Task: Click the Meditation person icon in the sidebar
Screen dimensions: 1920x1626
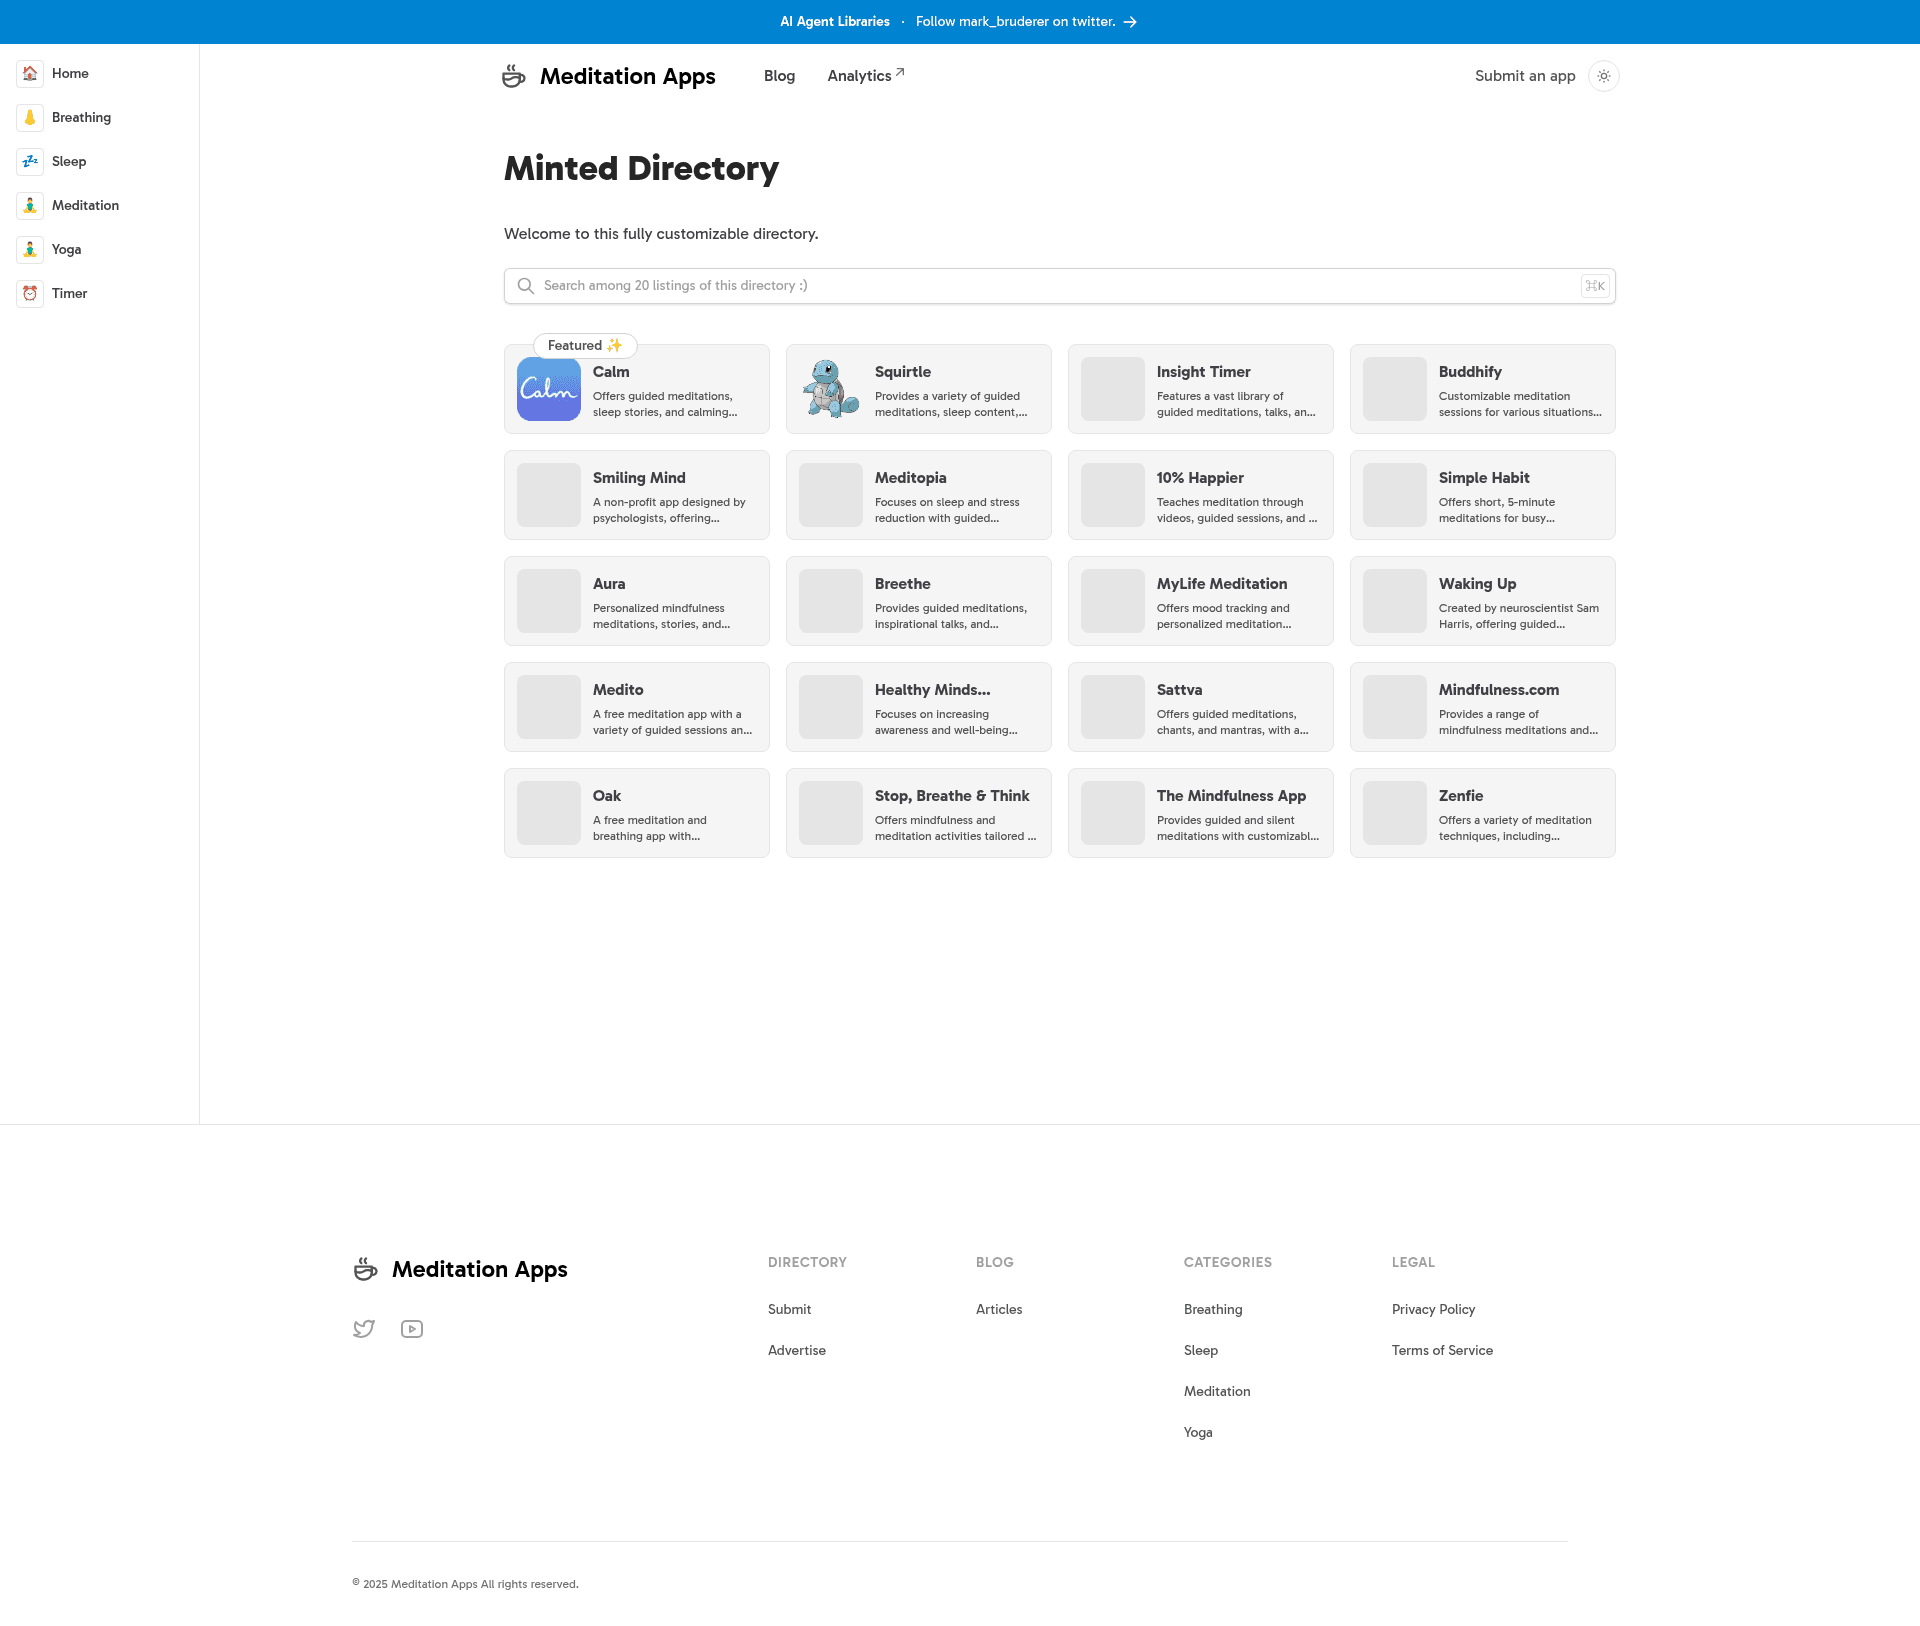Action: (x=30, y=206)
